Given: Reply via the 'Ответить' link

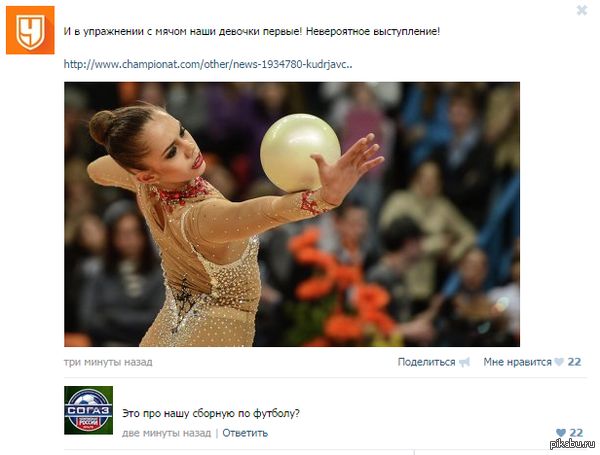Looking at the screenshot, I should (245, 433).
